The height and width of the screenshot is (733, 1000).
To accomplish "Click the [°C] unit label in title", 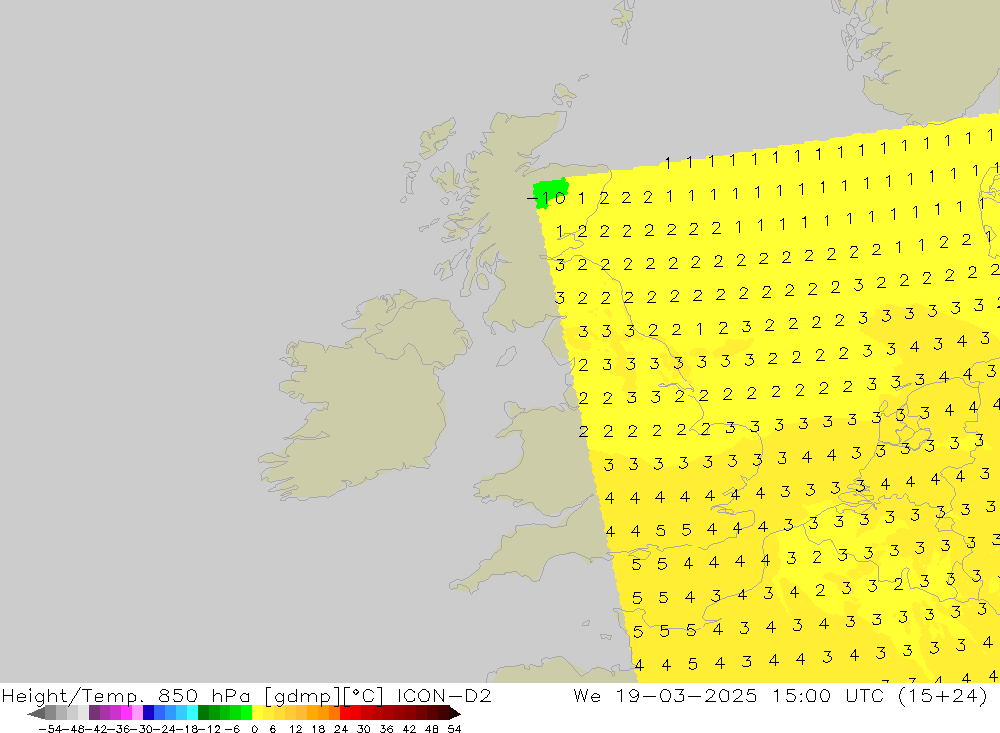I will [364, 695].
